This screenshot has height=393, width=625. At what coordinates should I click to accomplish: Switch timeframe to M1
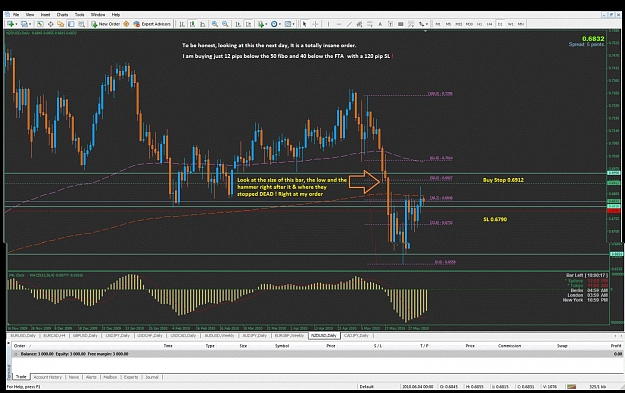438,24
